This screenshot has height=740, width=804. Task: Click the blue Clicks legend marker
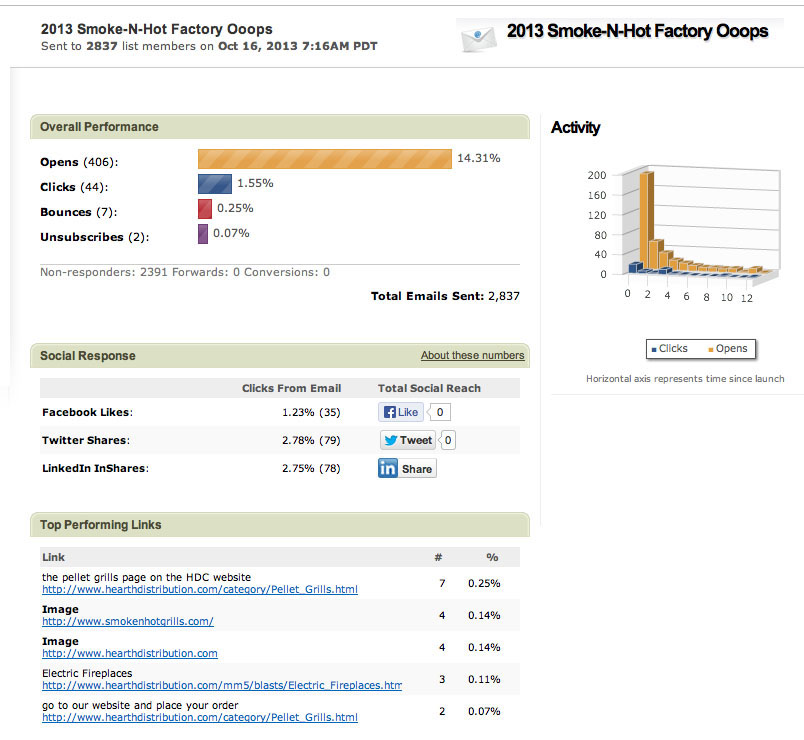tap(653, 349)
